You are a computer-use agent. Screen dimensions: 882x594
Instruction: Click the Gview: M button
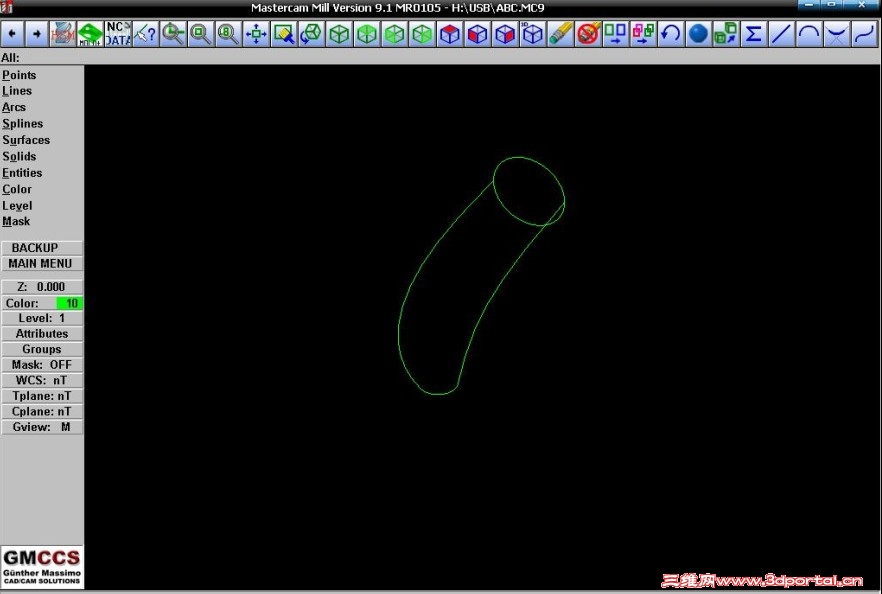tap(42, 427)
